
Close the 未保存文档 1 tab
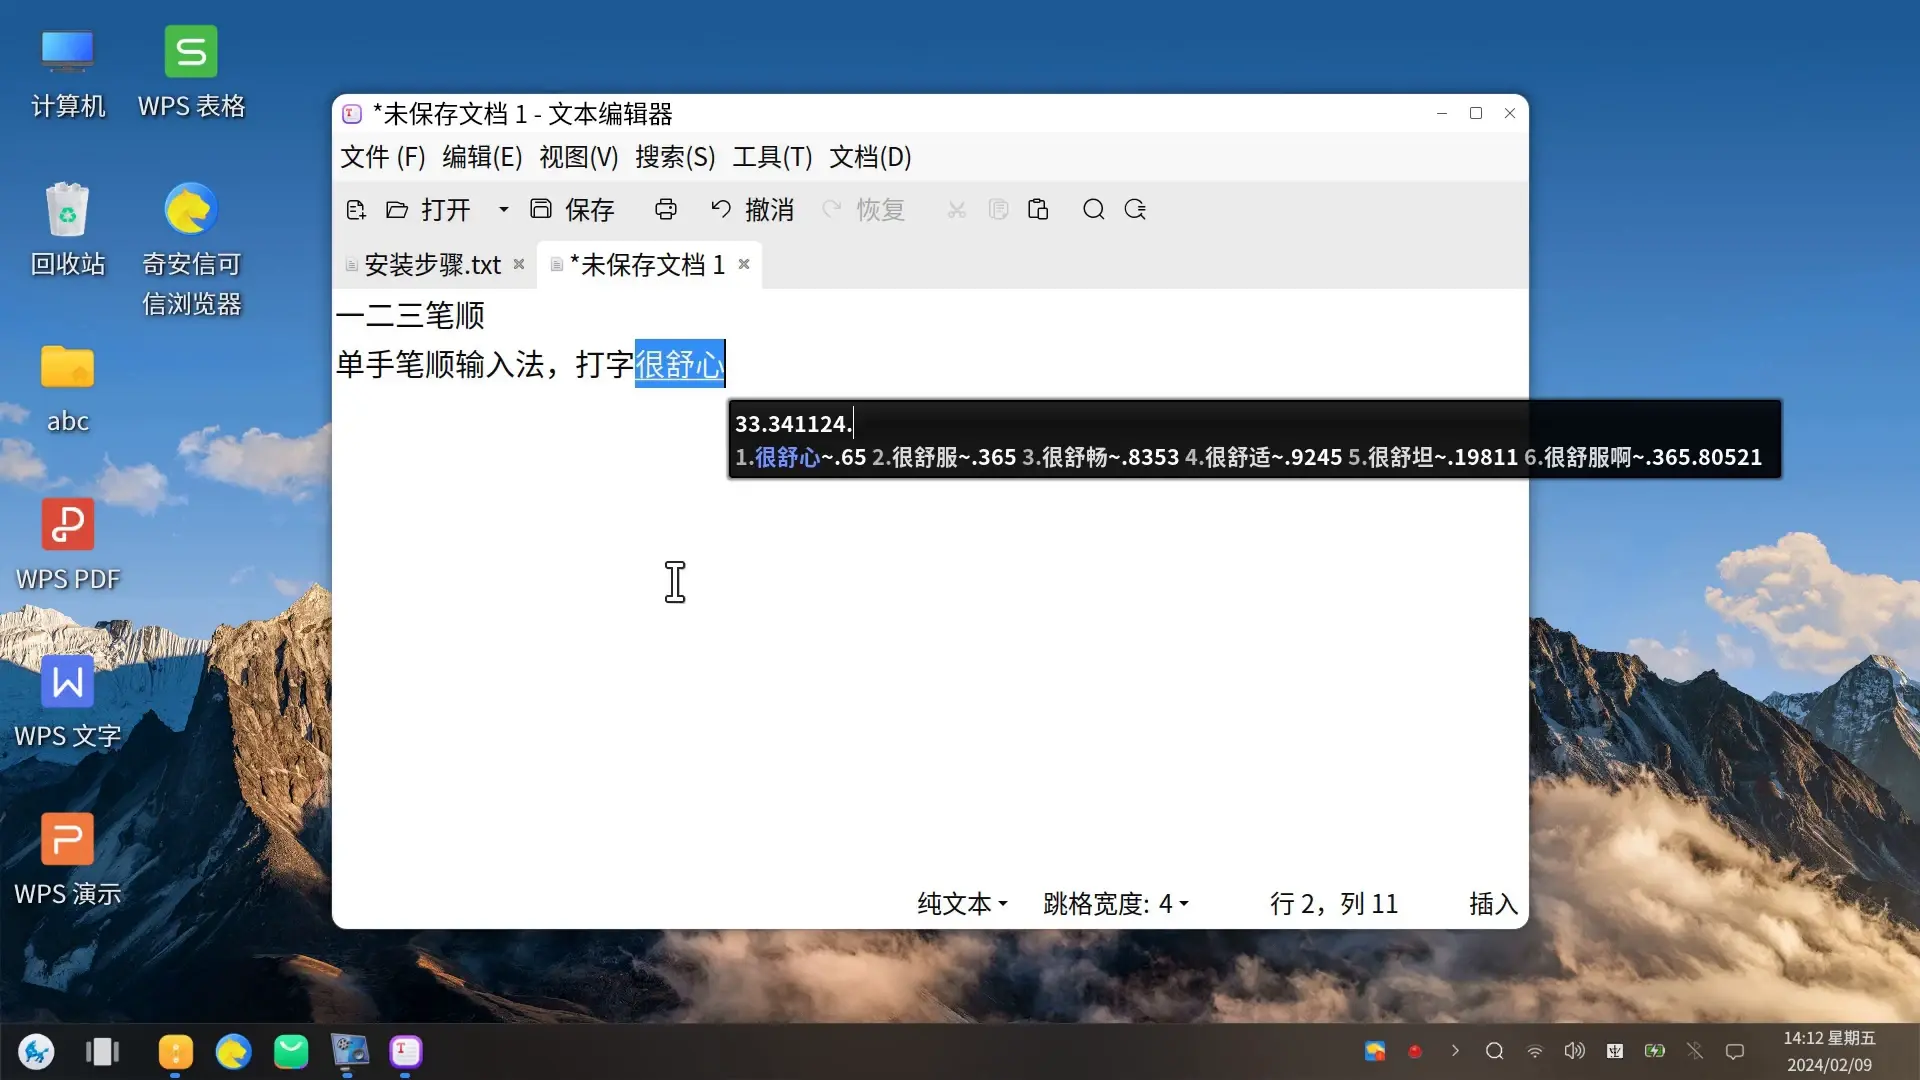point(744,264)
